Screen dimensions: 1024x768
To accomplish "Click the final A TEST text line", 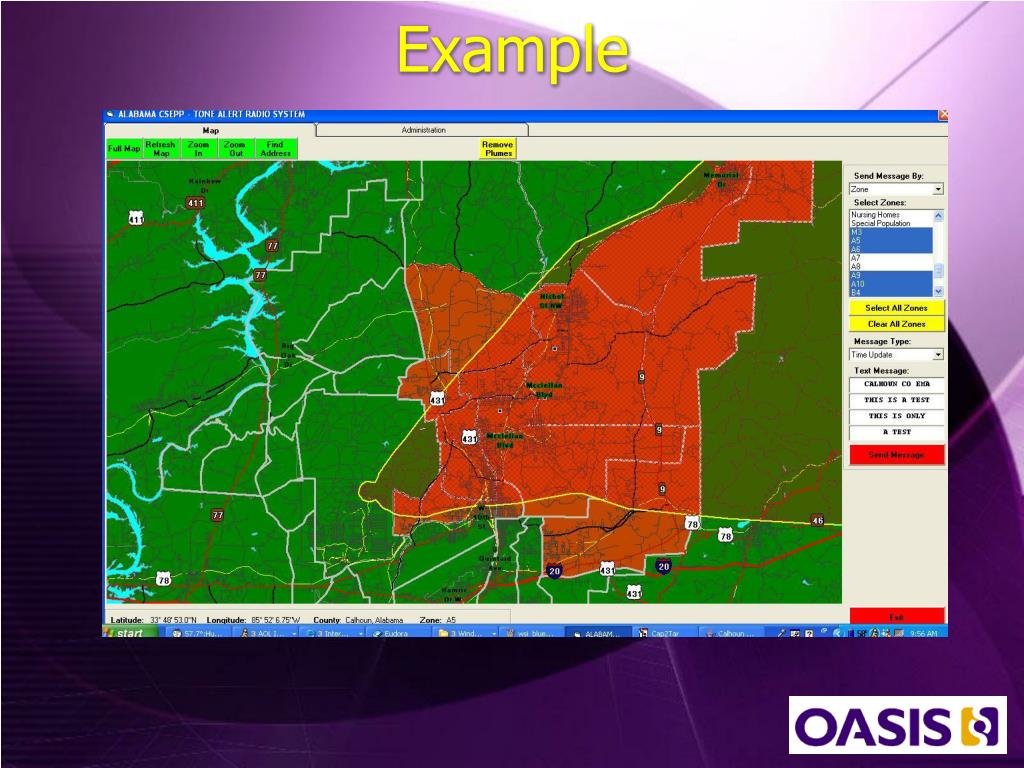I will pyautogui.click(x=897, y=432).
